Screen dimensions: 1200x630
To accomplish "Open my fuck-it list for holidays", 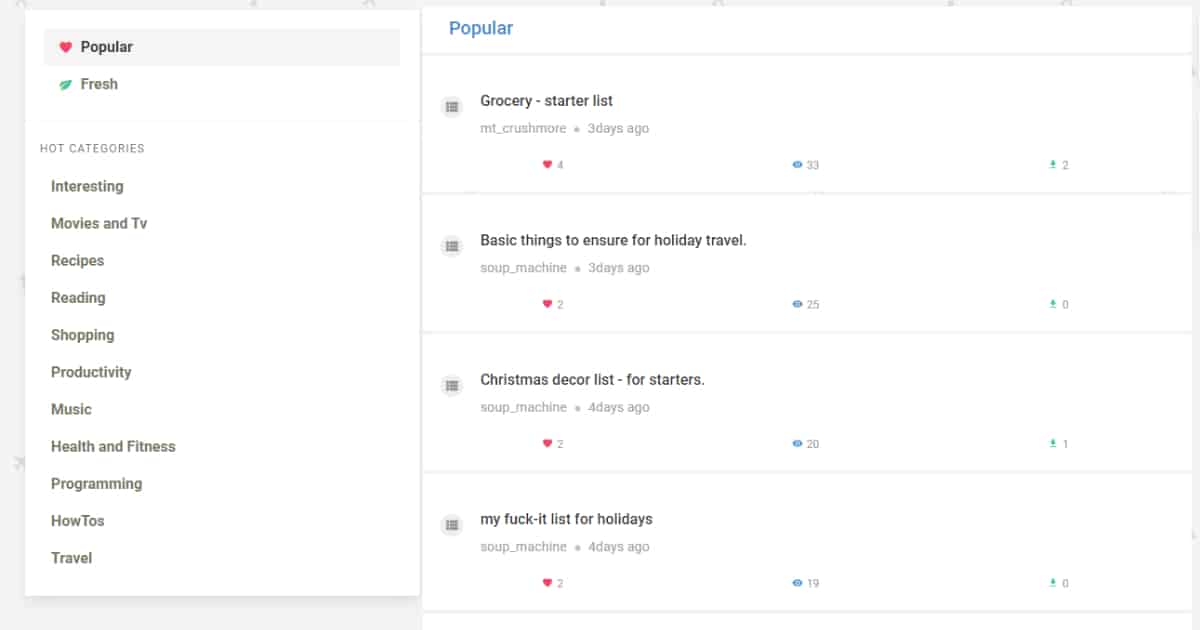I will tap(566, 520).
